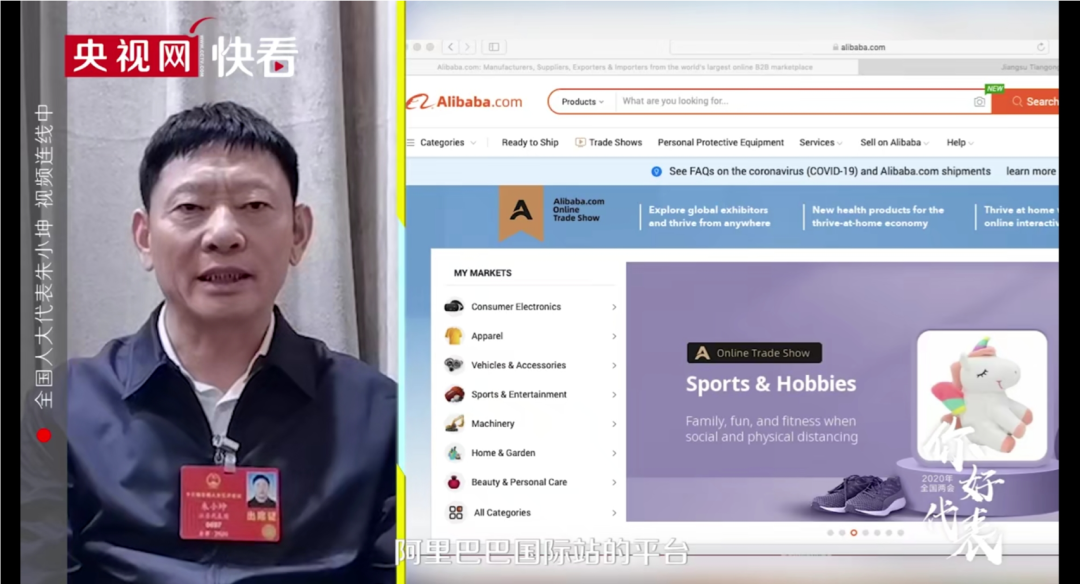Select the last carousel dot
This screenshot has height=584, width=1080.
coord(900,532)
